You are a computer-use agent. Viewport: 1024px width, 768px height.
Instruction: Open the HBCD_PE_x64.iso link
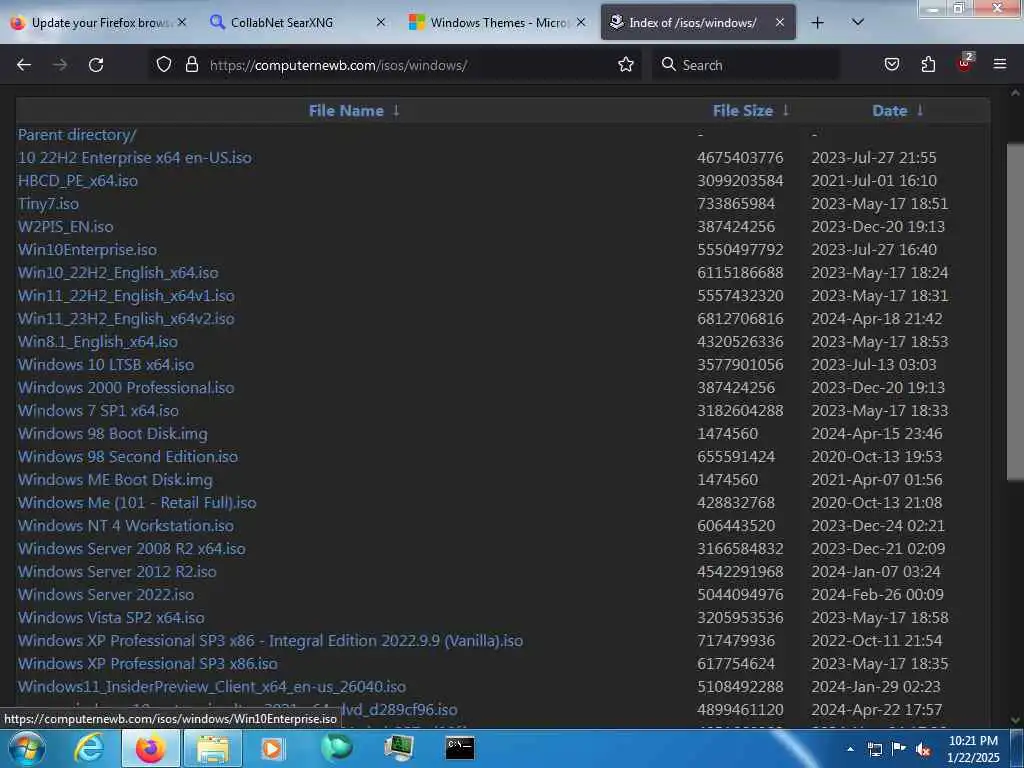point(78,180)
